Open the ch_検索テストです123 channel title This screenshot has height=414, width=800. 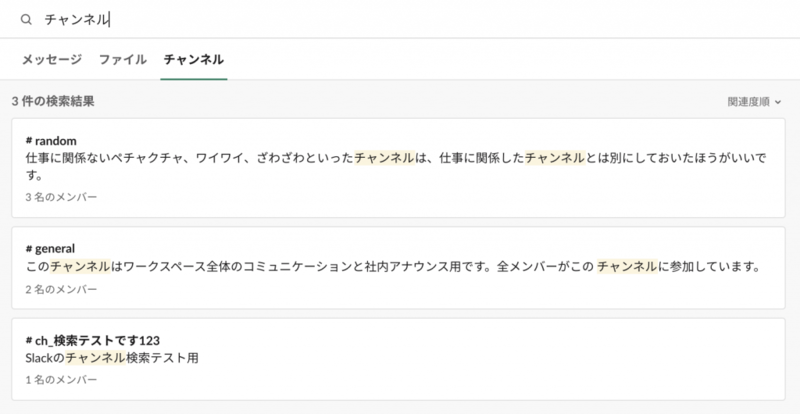(x=97, y=340)
